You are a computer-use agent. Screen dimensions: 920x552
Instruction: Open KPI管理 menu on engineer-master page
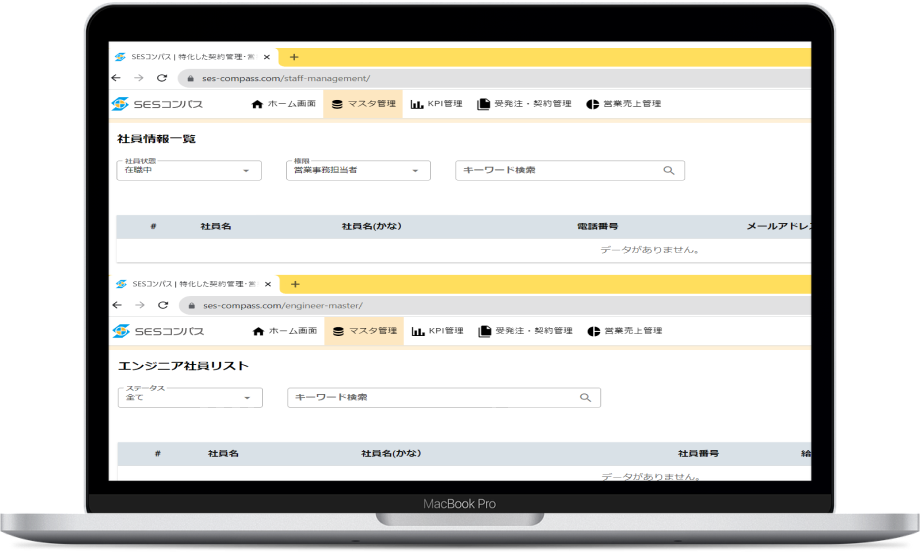pyautogui.click(x=438, y=331)
